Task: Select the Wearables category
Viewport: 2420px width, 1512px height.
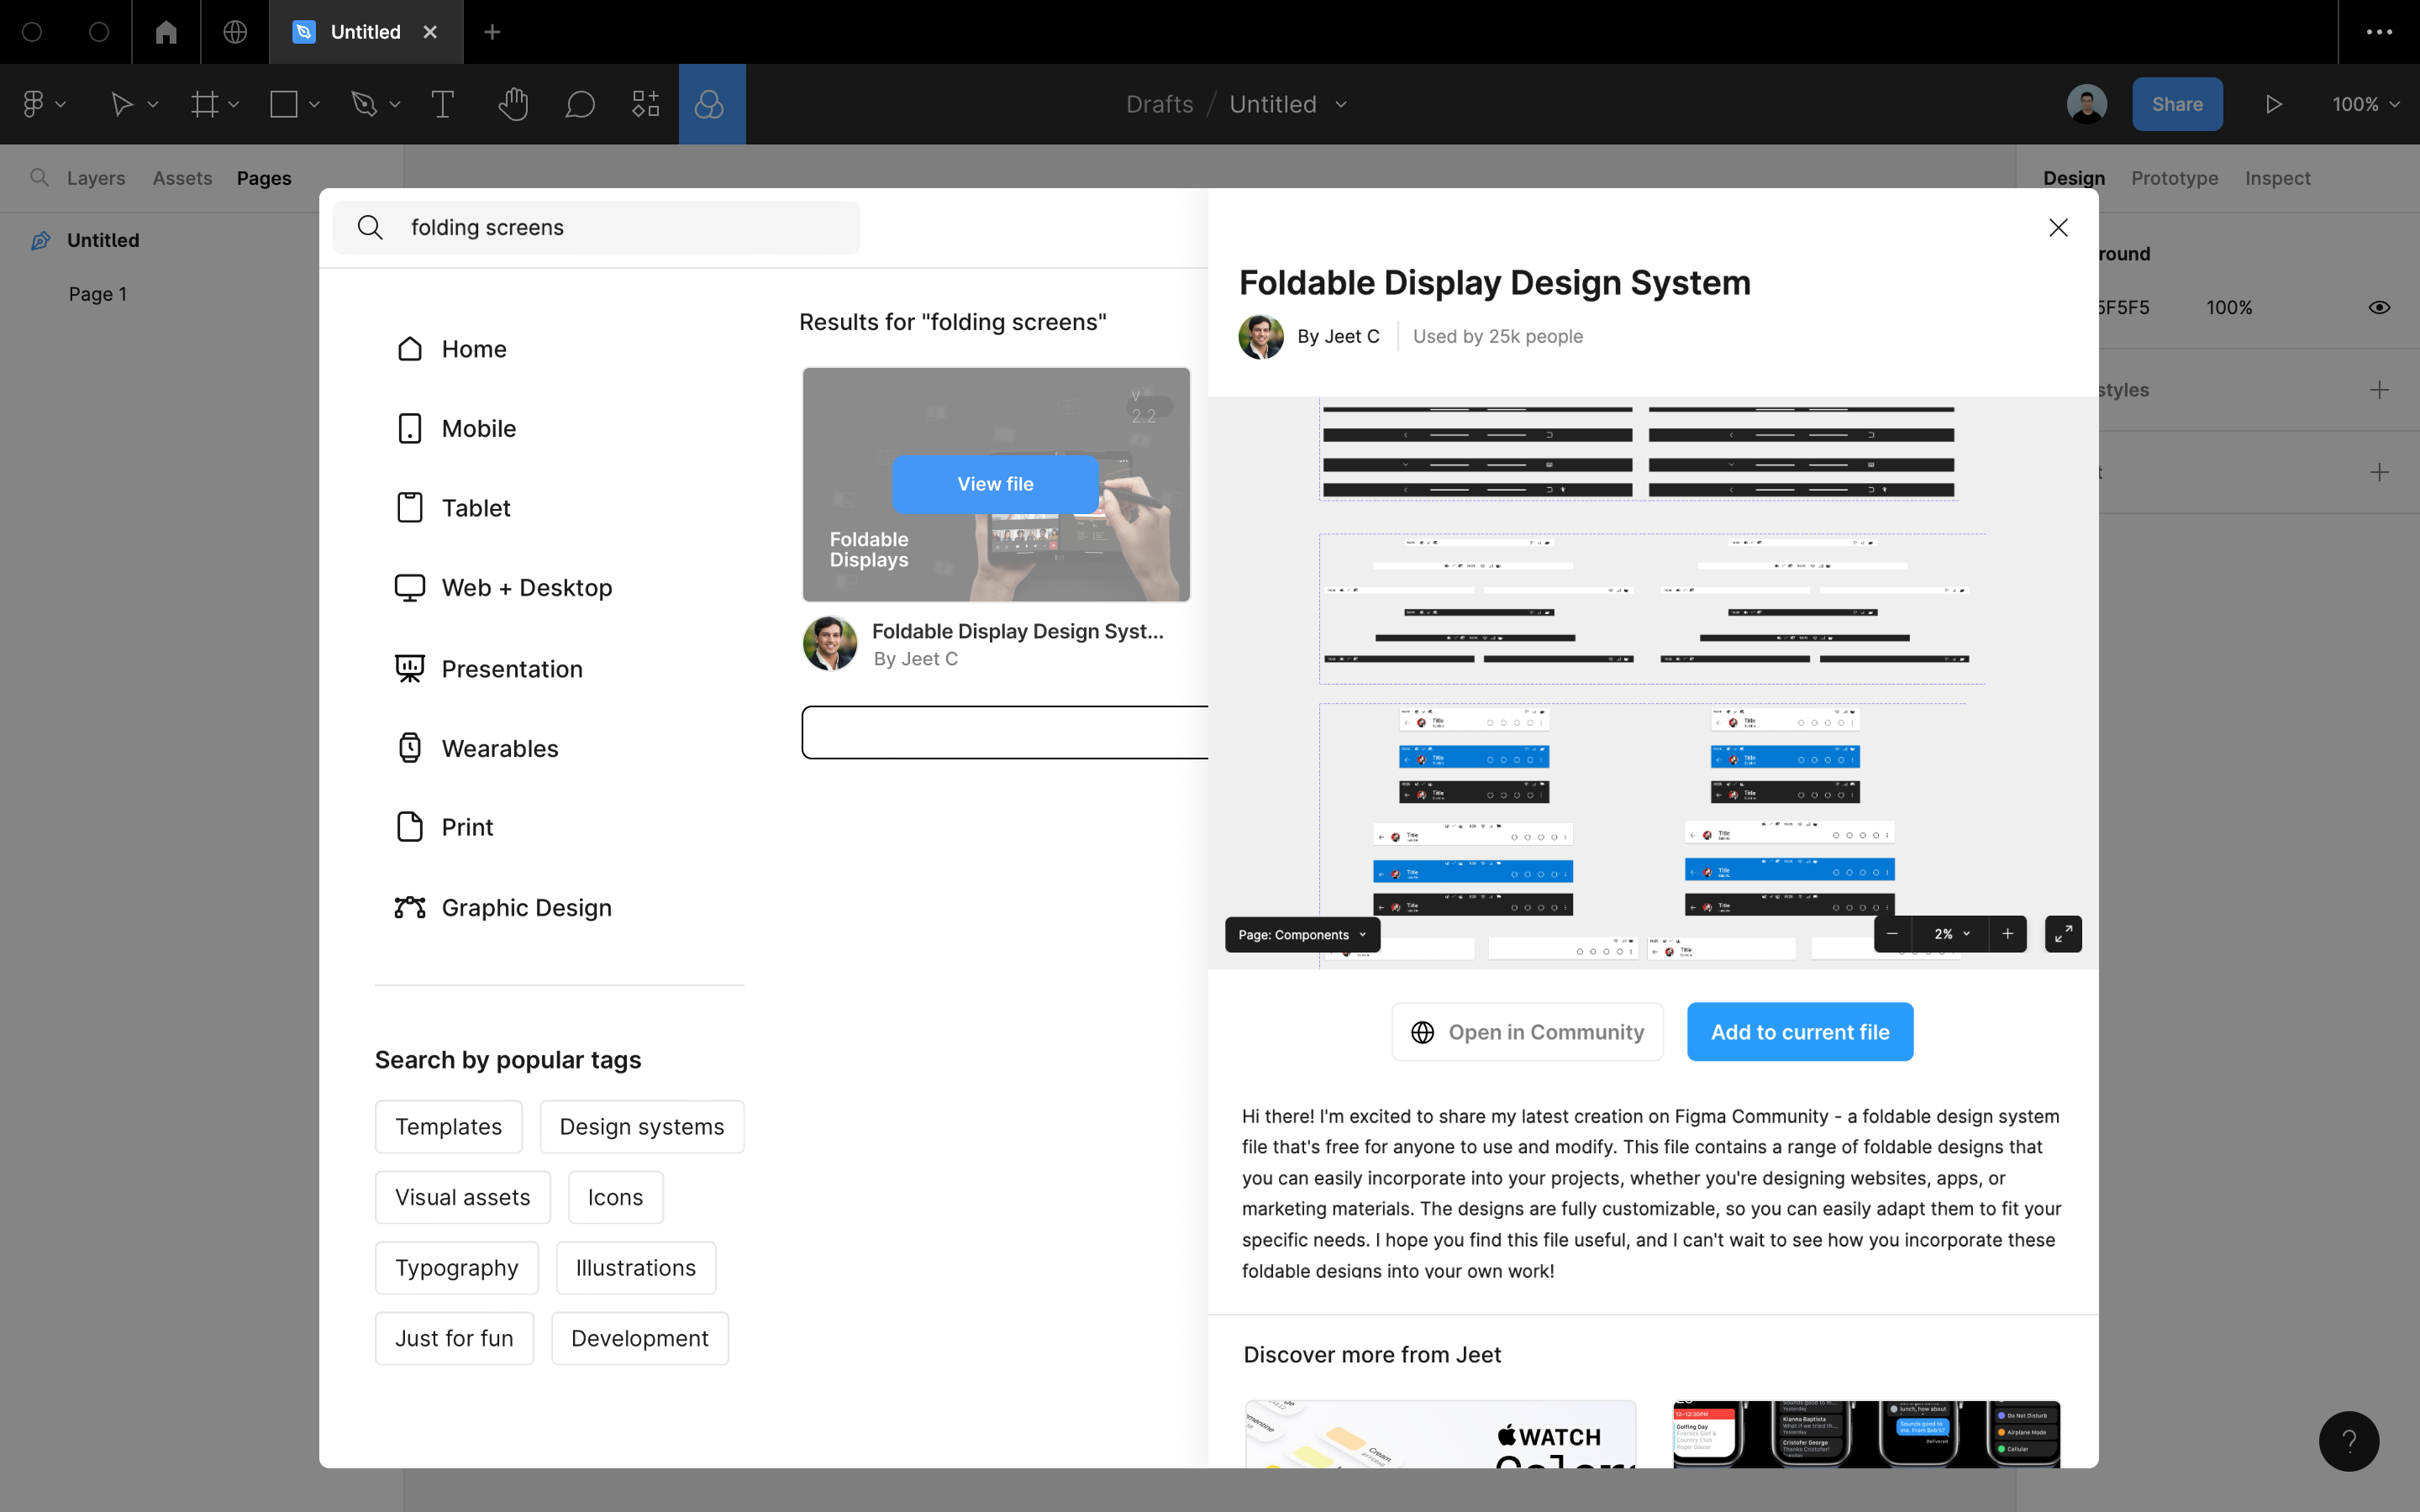Action: point(476,748)
